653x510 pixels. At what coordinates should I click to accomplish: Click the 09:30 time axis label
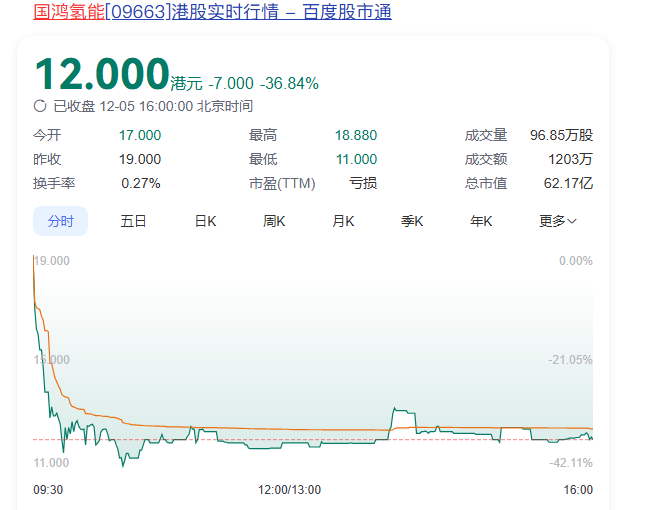[x=49, y=490]
